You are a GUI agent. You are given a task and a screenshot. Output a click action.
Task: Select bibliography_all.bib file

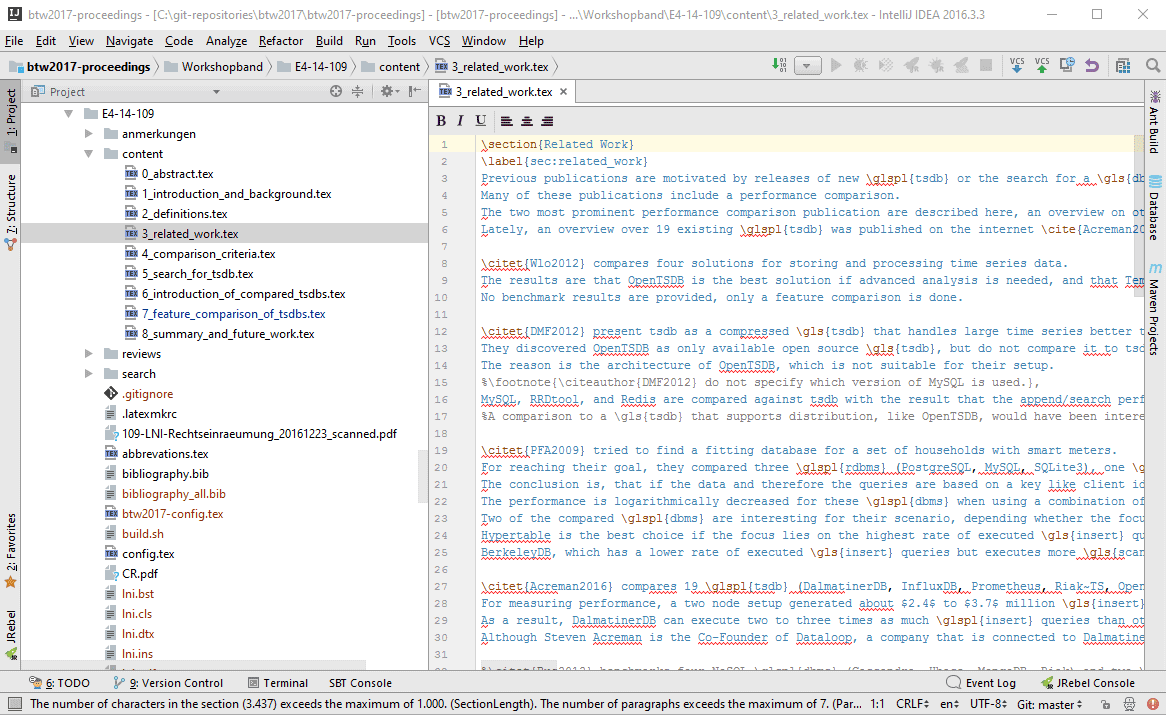[x=173, y=494]
